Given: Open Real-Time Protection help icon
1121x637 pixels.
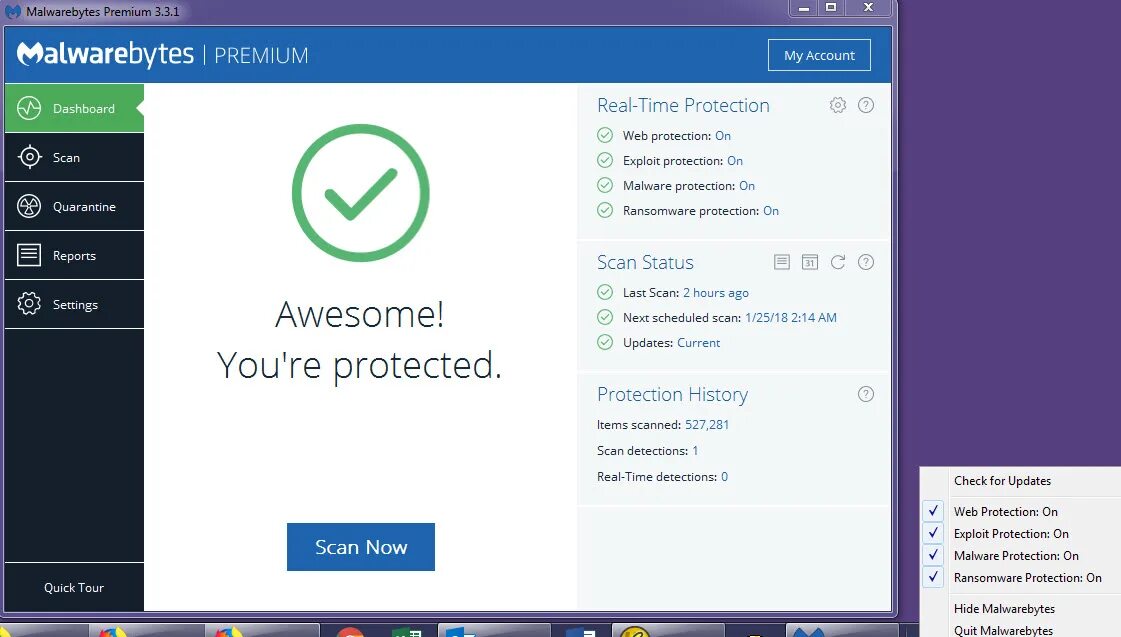Looking at the screenshot, I should (866, 105).
